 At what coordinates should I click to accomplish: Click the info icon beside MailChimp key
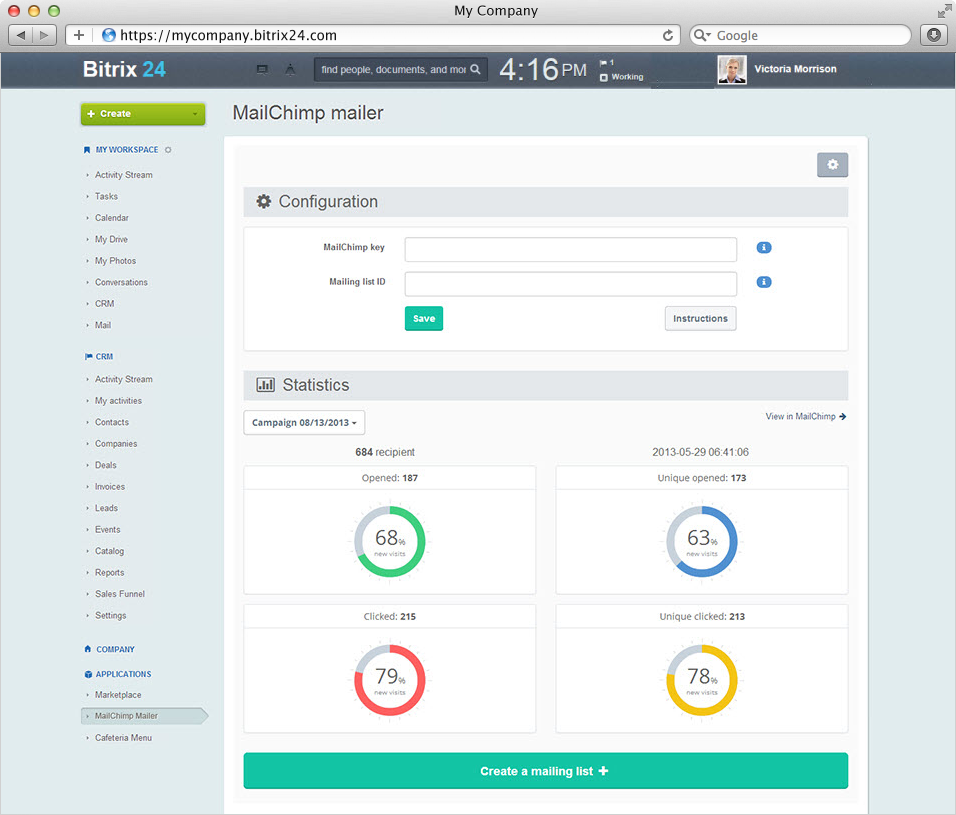(x=764, y=248)
